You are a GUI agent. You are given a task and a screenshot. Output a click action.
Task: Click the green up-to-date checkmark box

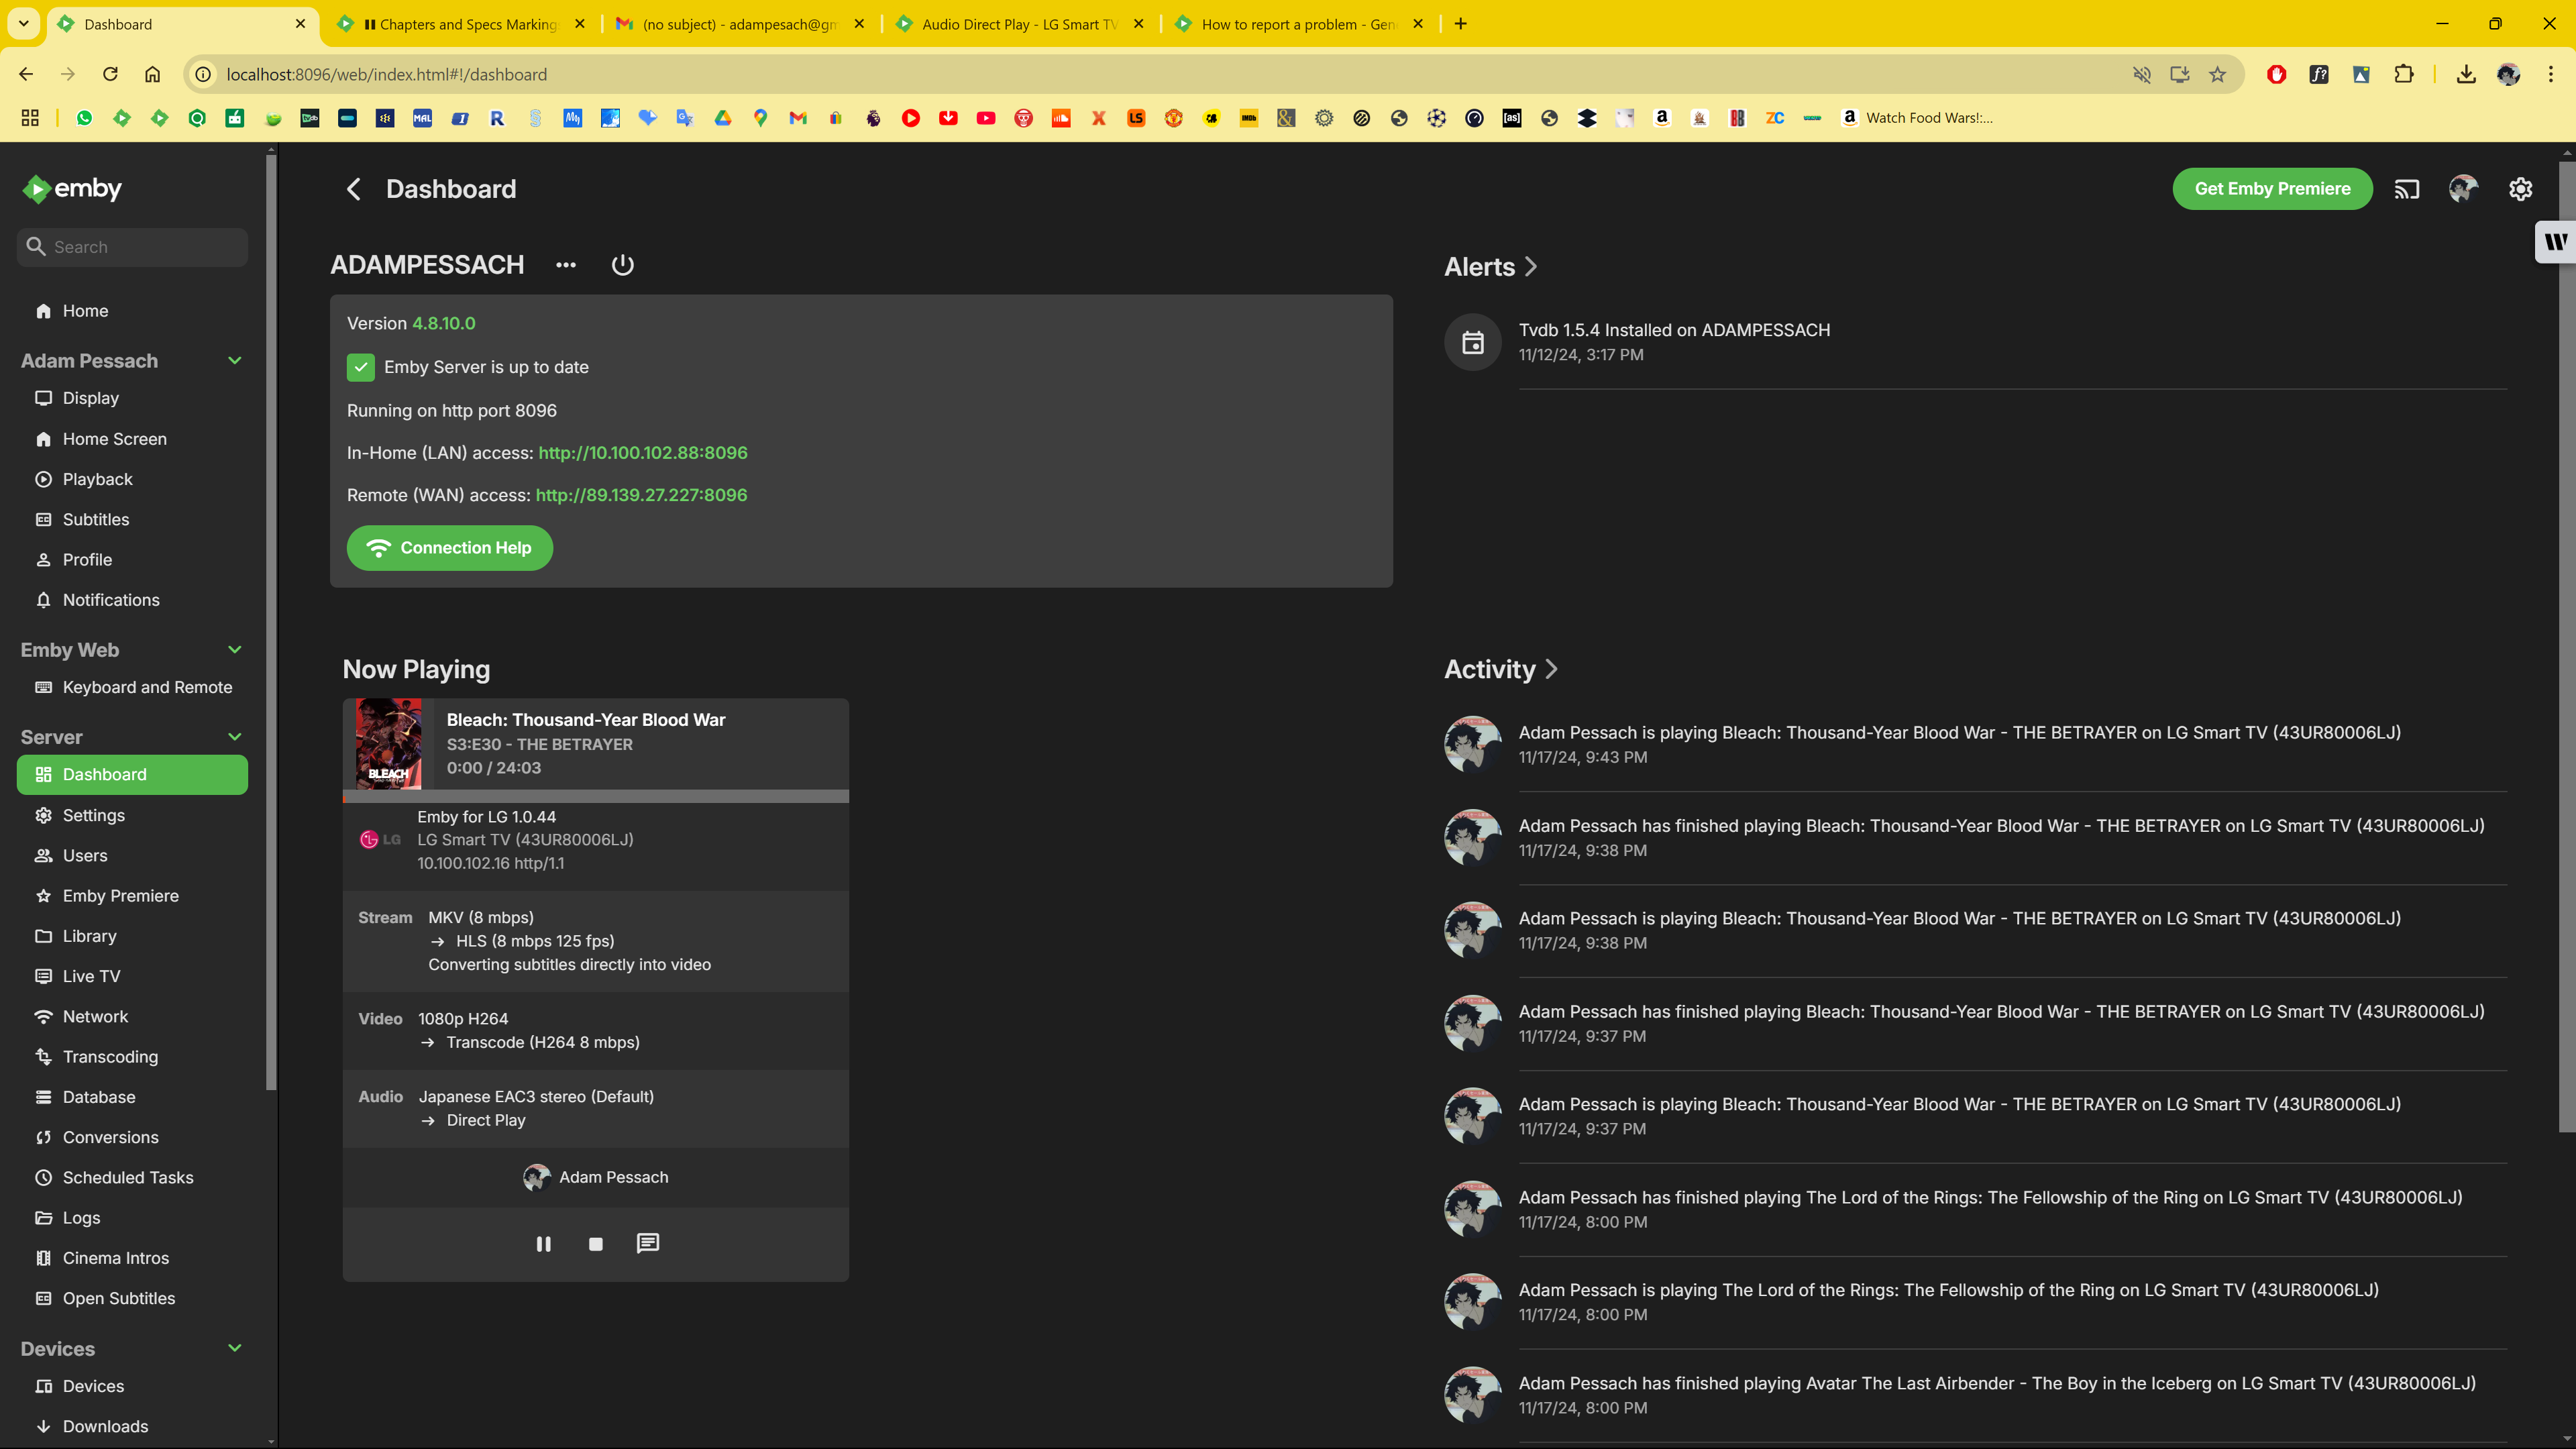[361, 367]
